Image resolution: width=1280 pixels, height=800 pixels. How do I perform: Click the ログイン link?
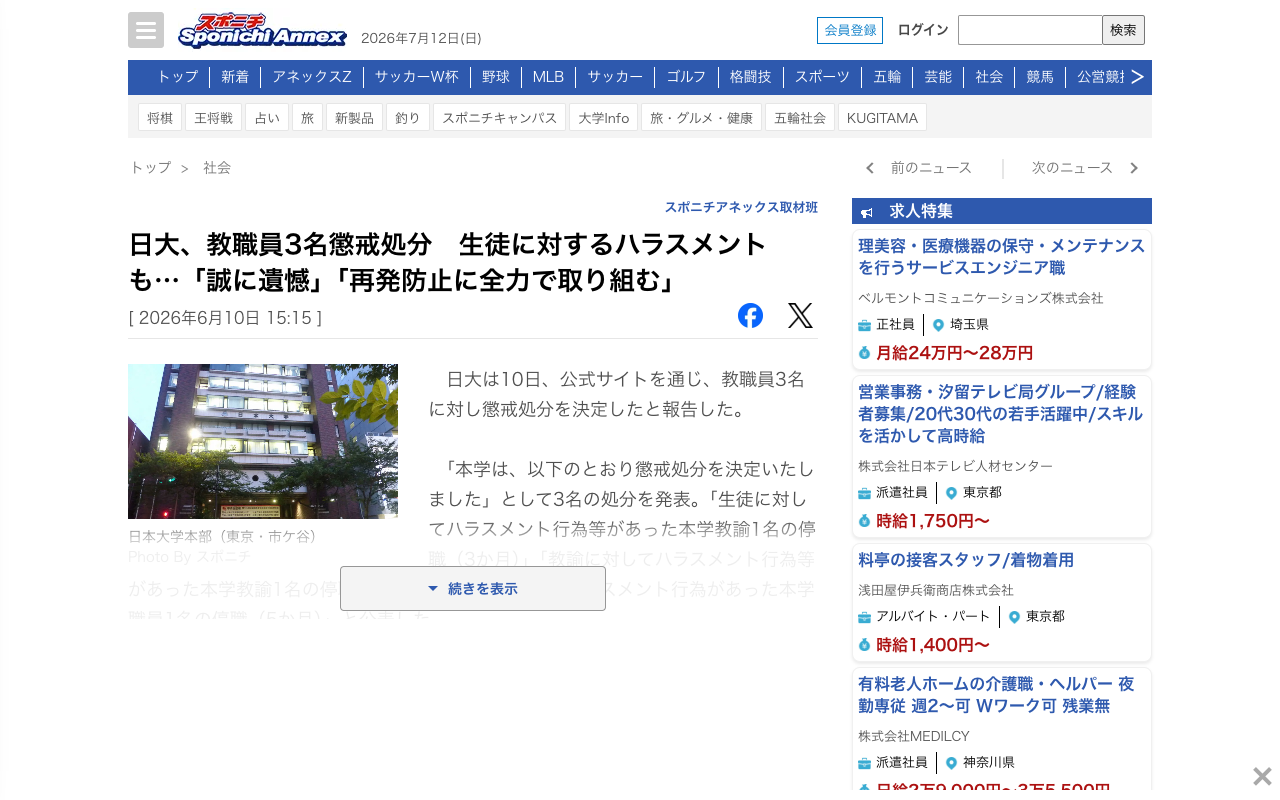(923, 30)
